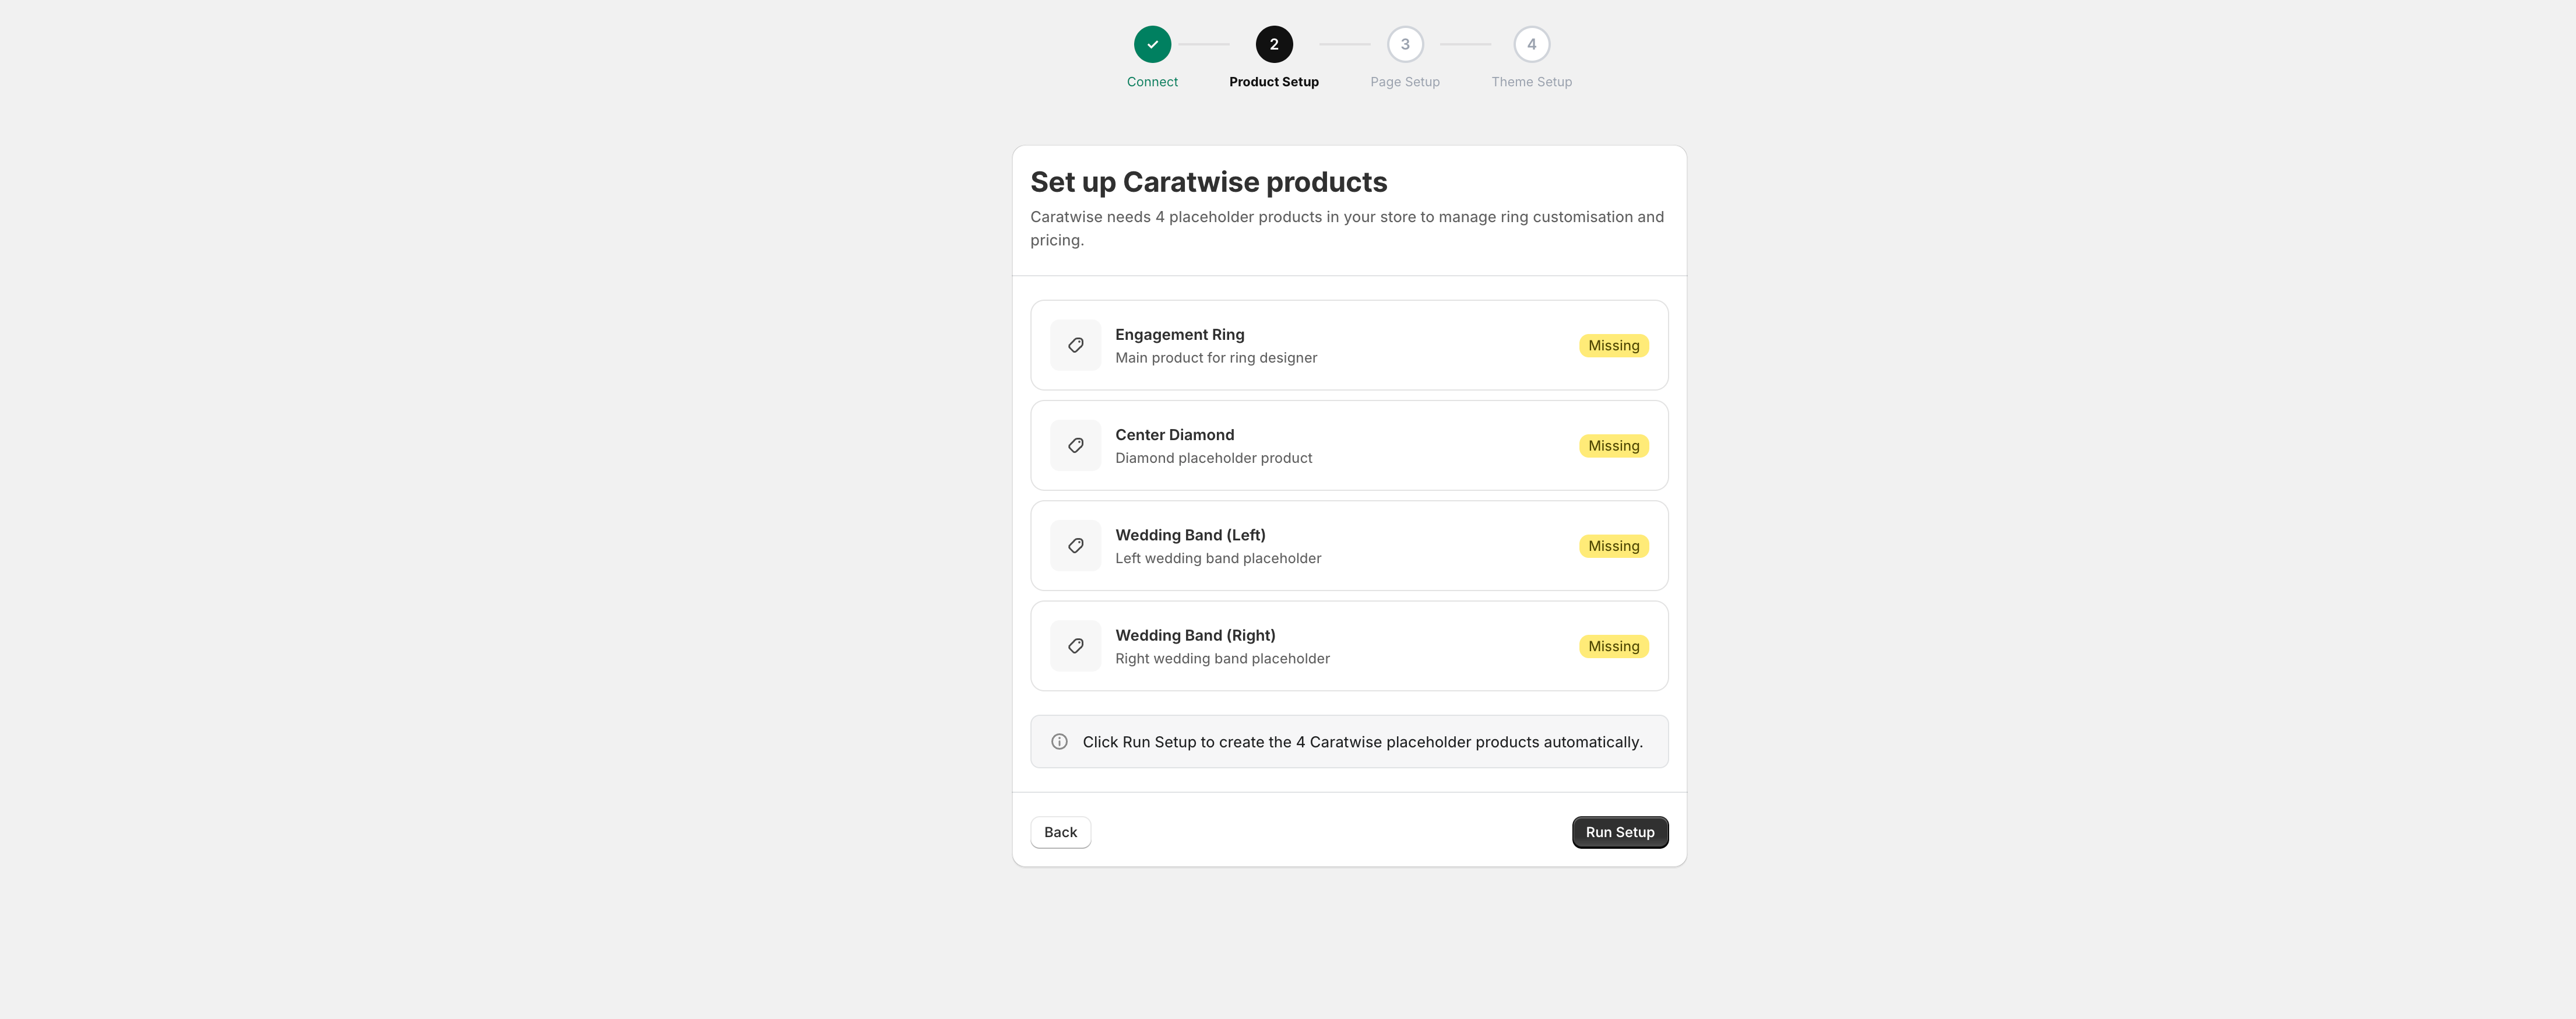This screenshot has width=2576, height=1019.
Task: Click the green Connect step checkmark
Action: [1152, 44]
